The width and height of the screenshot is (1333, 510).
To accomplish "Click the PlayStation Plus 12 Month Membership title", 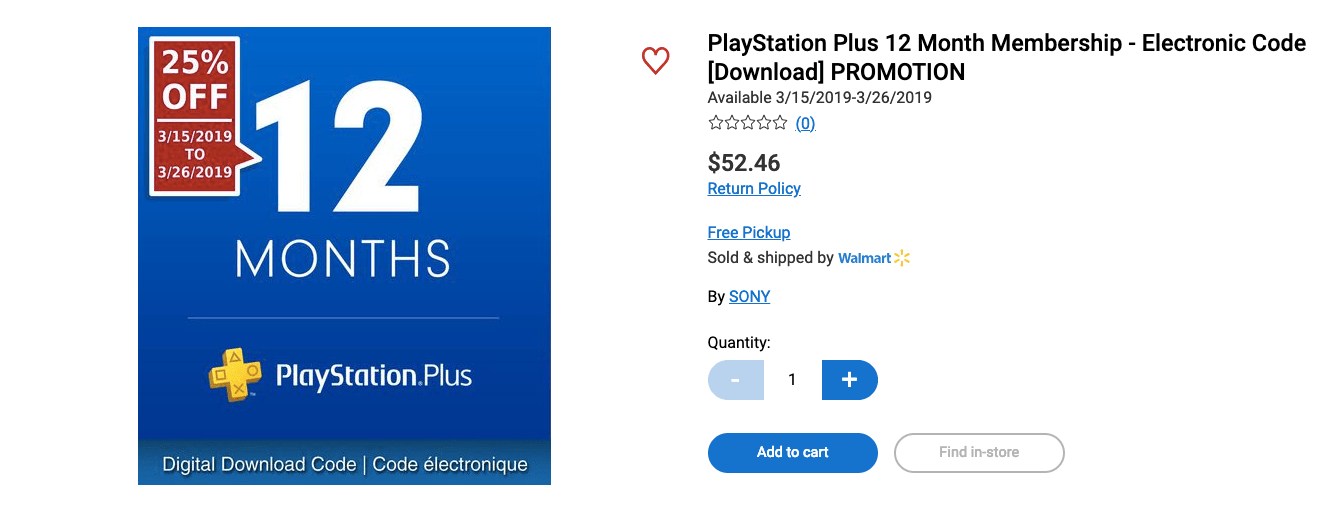I will click(x=1007, y=58).
